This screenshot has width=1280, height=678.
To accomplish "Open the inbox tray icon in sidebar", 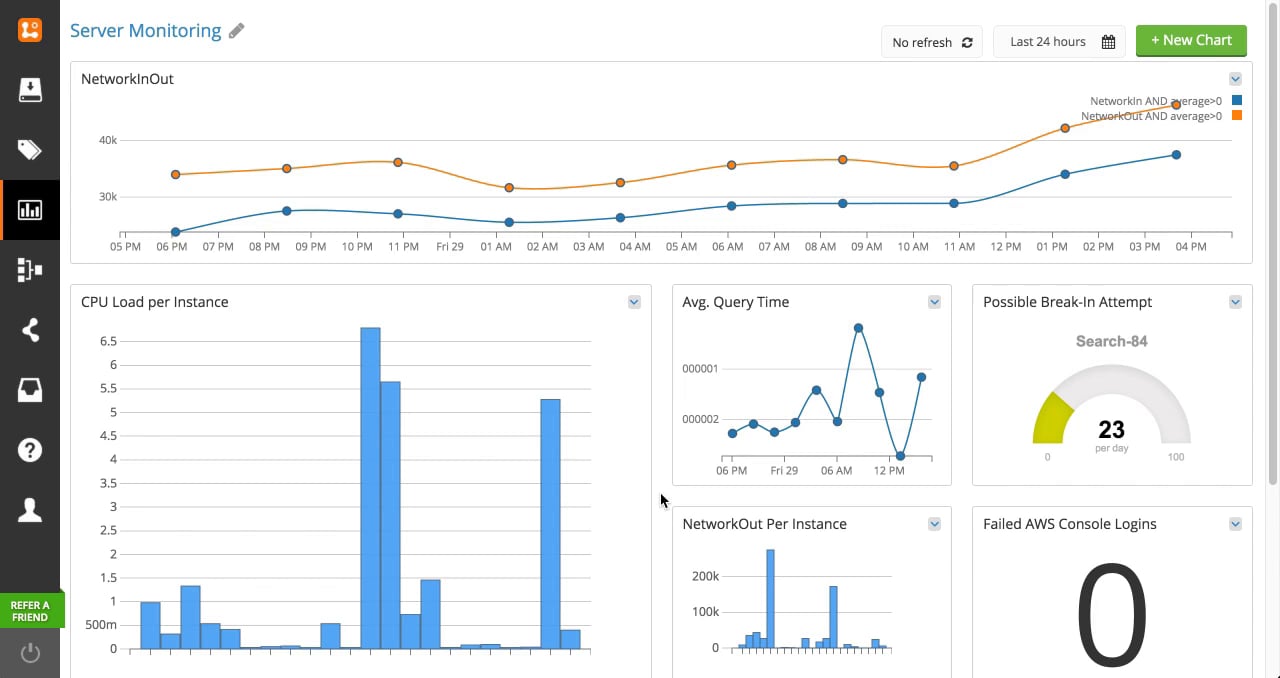I will pos(30,390).
